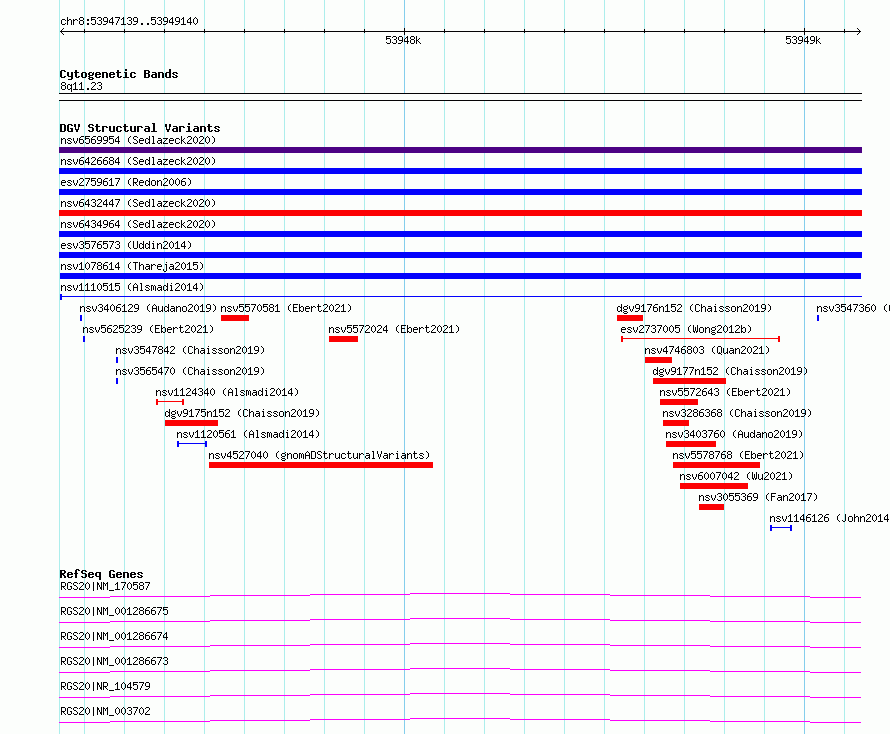This screenshot has width=890, height=734.
Task: Click the dgv9175n152 (Chaisson2019) red bar
Action: click(191, 423)
